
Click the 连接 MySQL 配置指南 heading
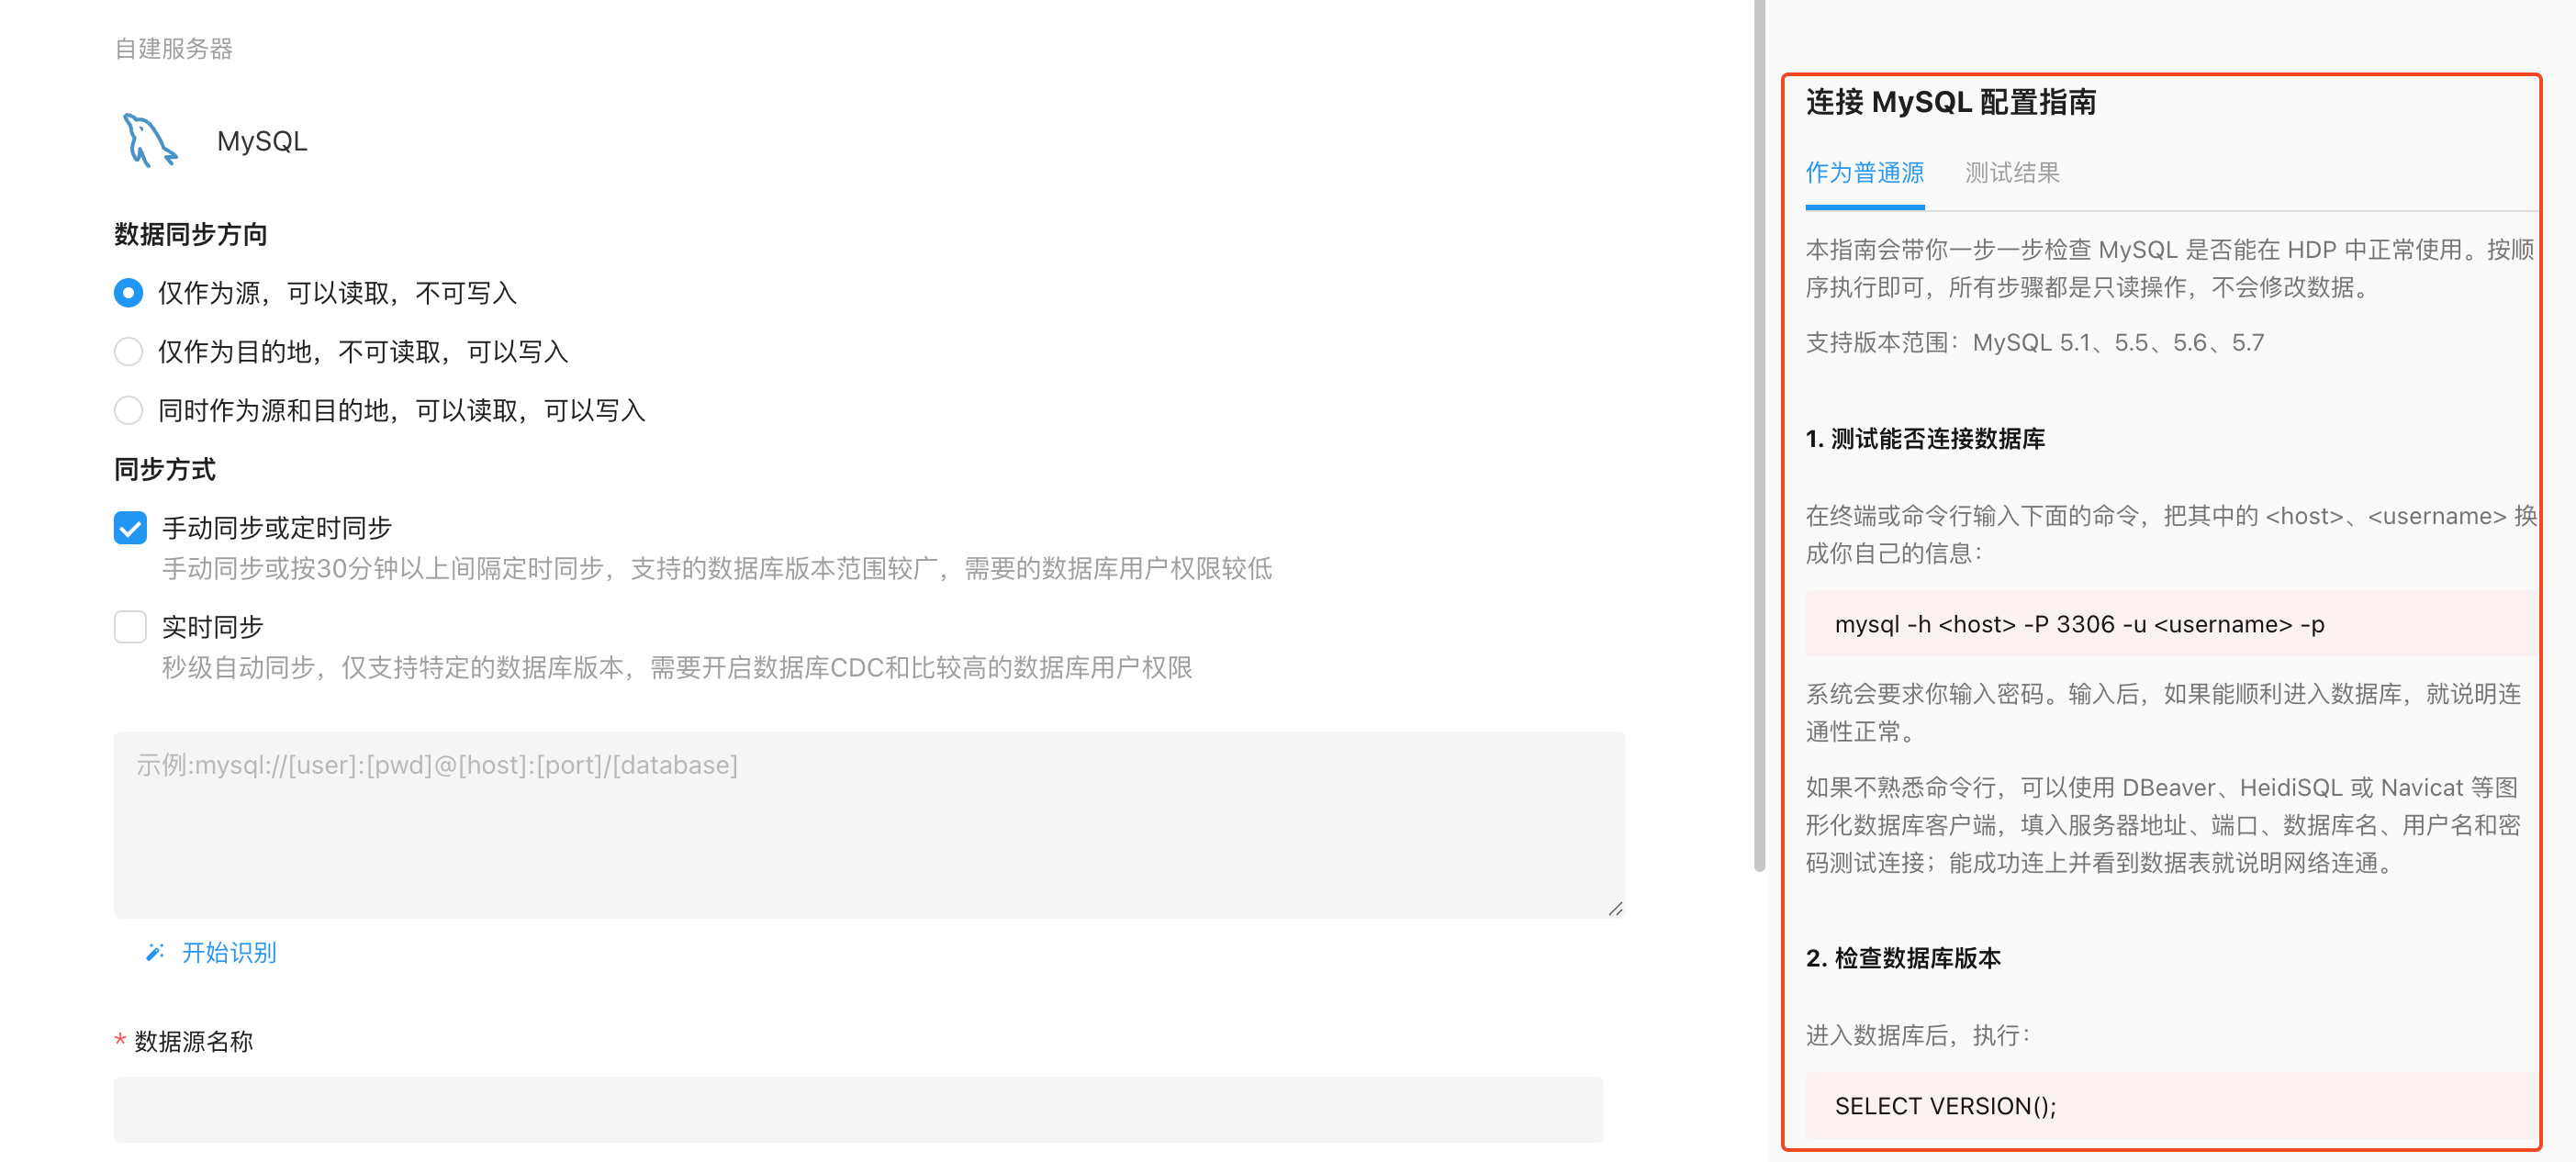(x=1950, y=102)
